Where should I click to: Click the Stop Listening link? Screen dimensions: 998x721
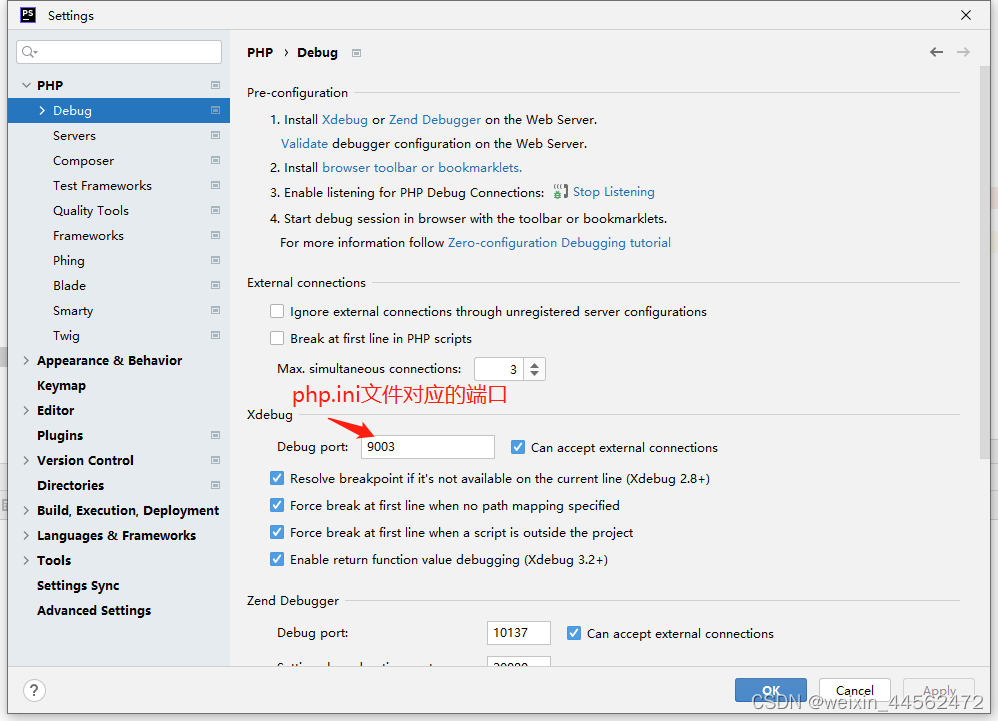click(x=613, y=191)
